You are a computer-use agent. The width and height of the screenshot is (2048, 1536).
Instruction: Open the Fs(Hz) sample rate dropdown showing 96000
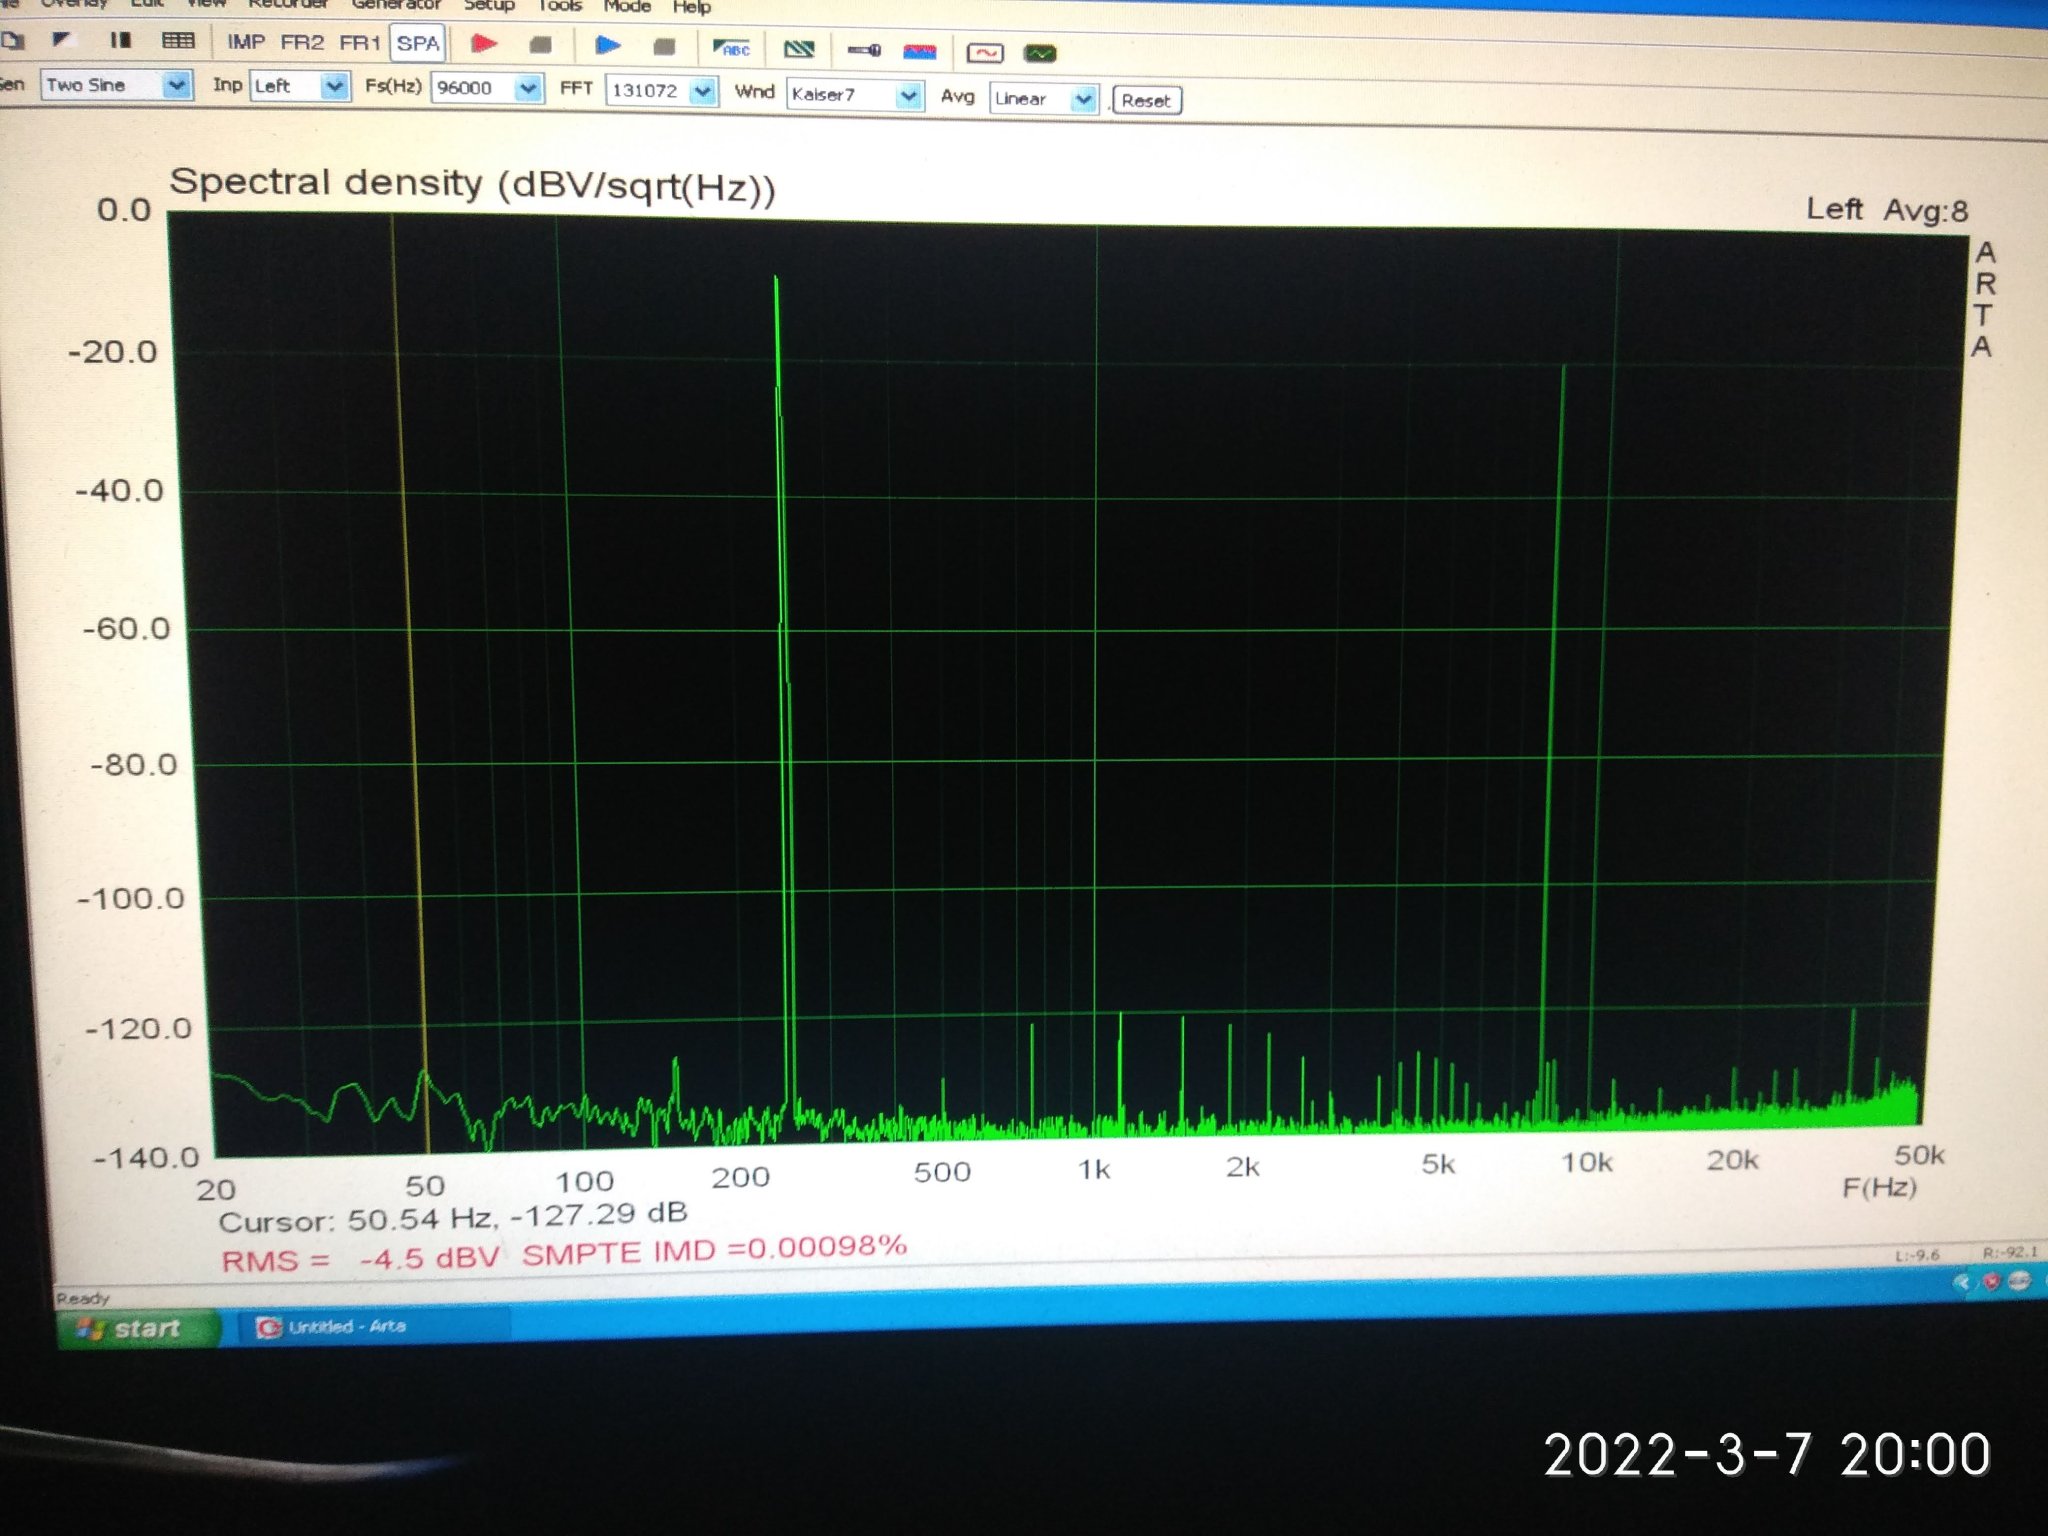coord(487,88)
